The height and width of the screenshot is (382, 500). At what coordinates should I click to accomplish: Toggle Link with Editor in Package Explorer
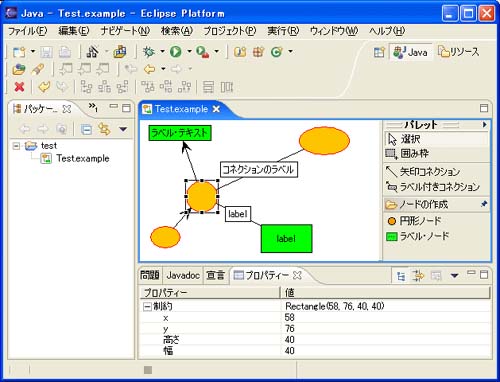(x=104, y=129)
